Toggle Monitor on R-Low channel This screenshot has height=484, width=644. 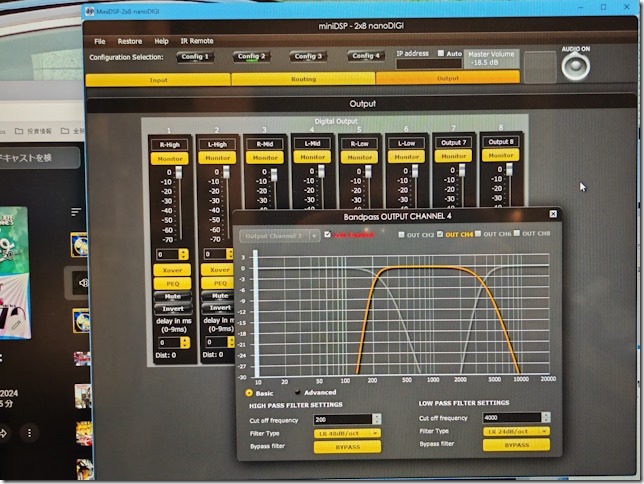click(360, 157)
